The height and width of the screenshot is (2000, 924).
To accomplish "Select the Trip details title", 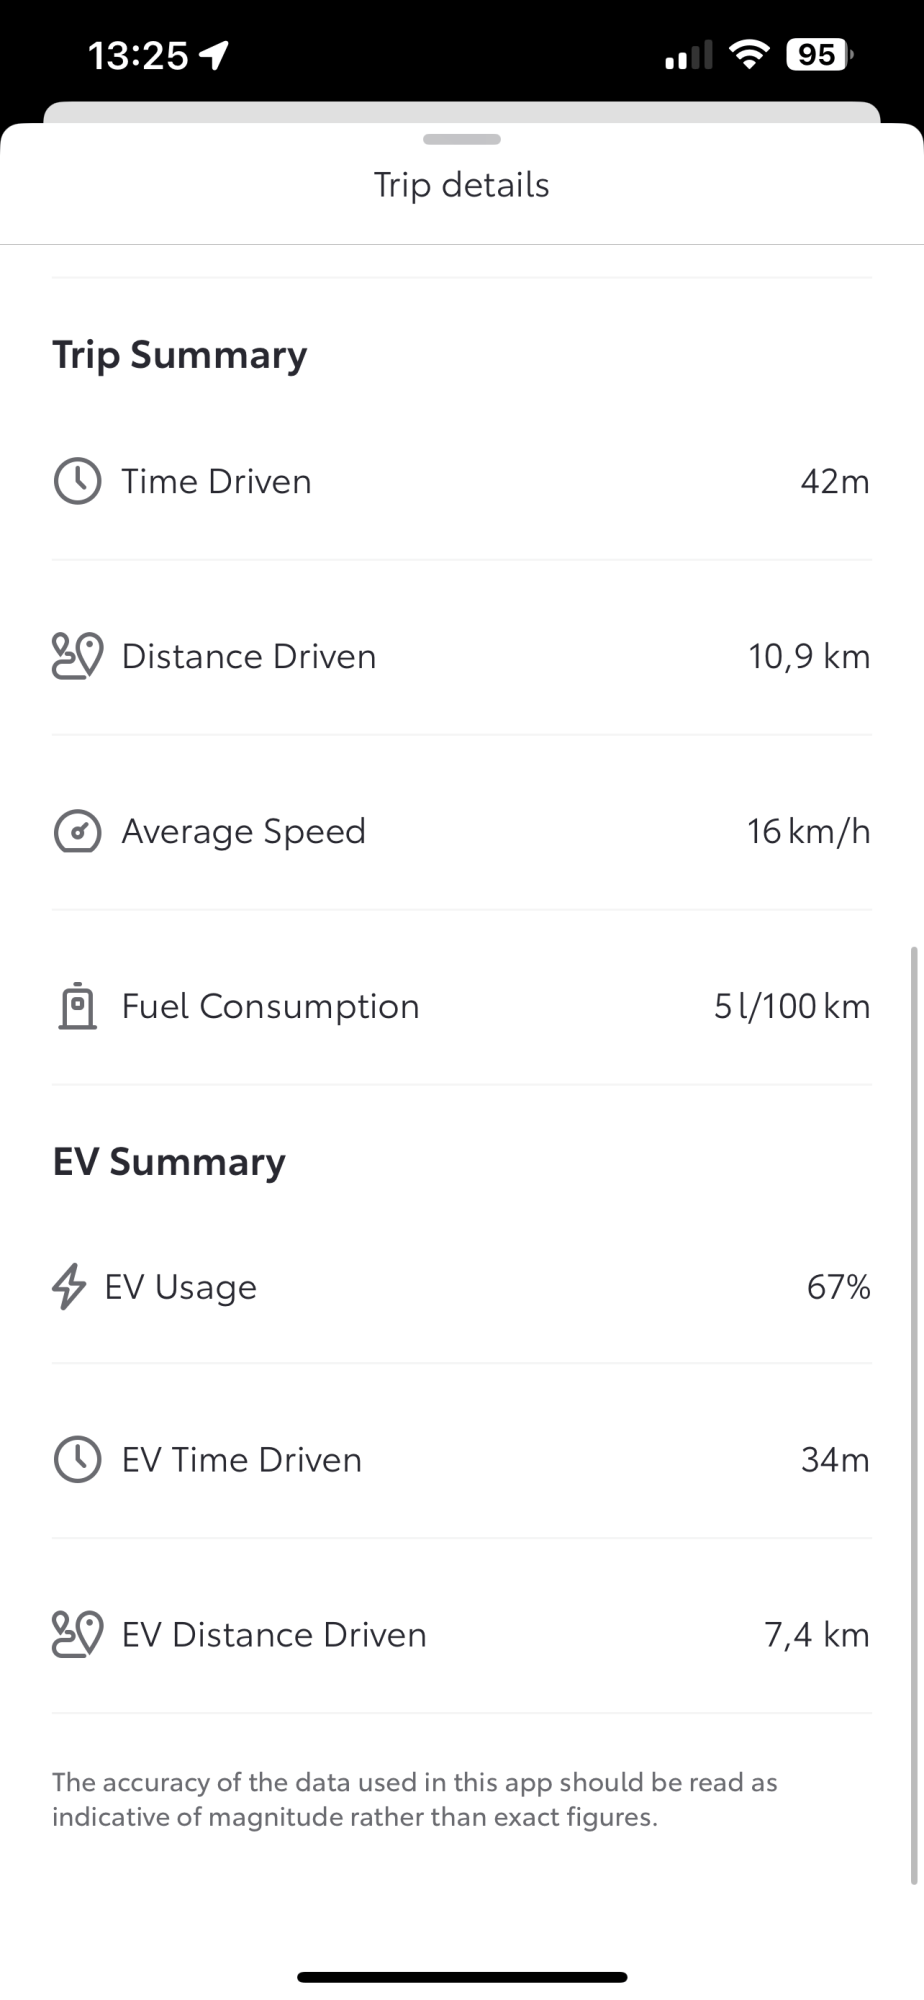I will 462,185.
